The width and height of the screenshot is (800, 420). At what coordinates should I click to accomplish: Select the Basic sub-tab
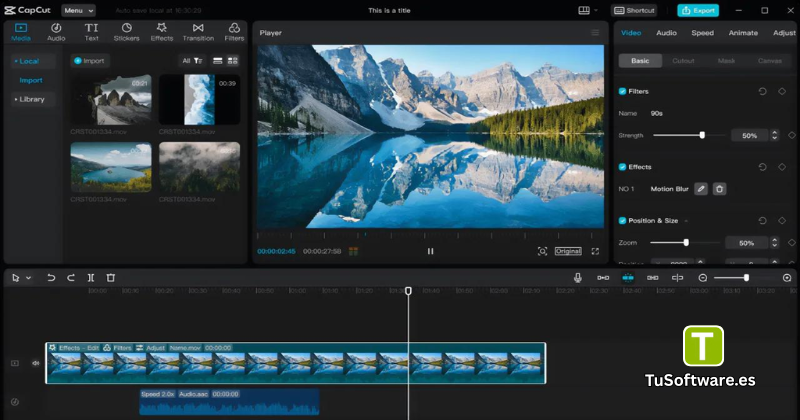click(x=640, y=61)
